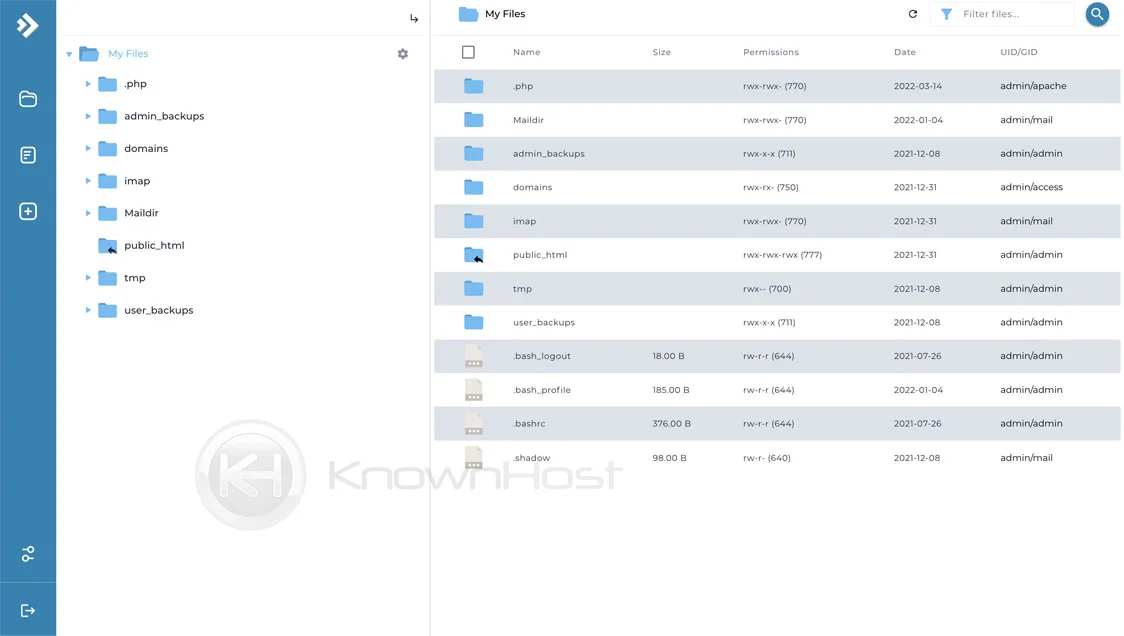1124x636 pixels.
Task: Click the back arrow above the tree panel
Action: click(414, 17)
